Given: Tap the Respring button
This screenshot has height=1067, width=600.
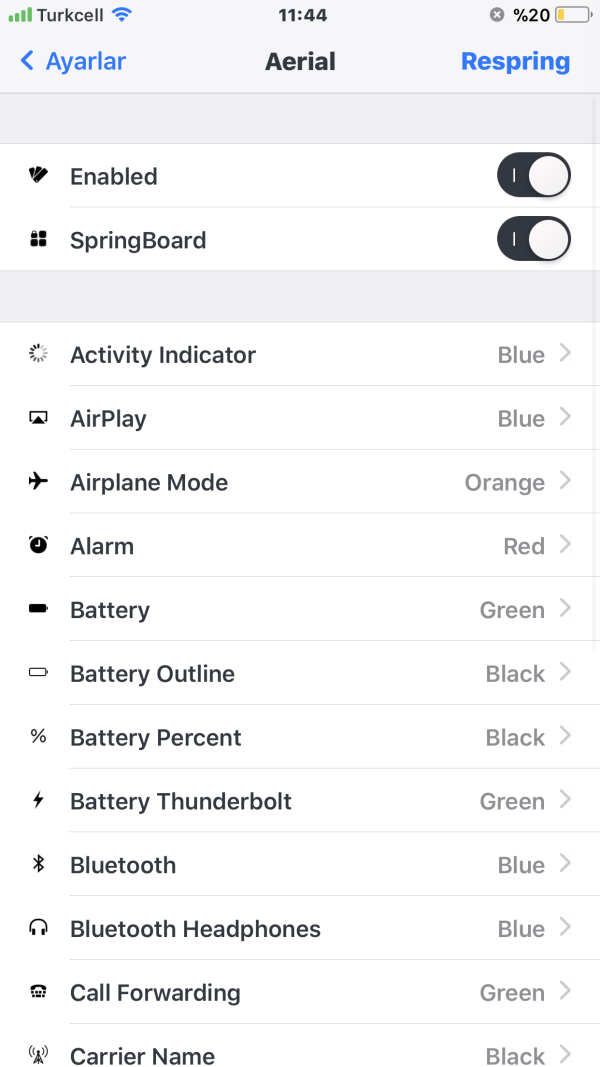Looking at the screenshot, I should click(515, 61).
